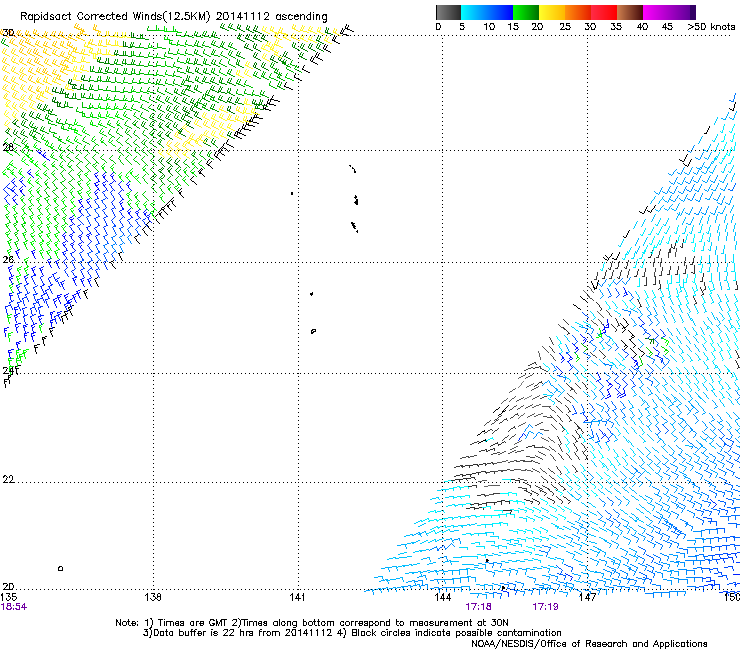Image resolution: width=740 pixels, height=650 pixels.
Task: Click latitude label '22' on left axis
Action: (x=8, y=480)
